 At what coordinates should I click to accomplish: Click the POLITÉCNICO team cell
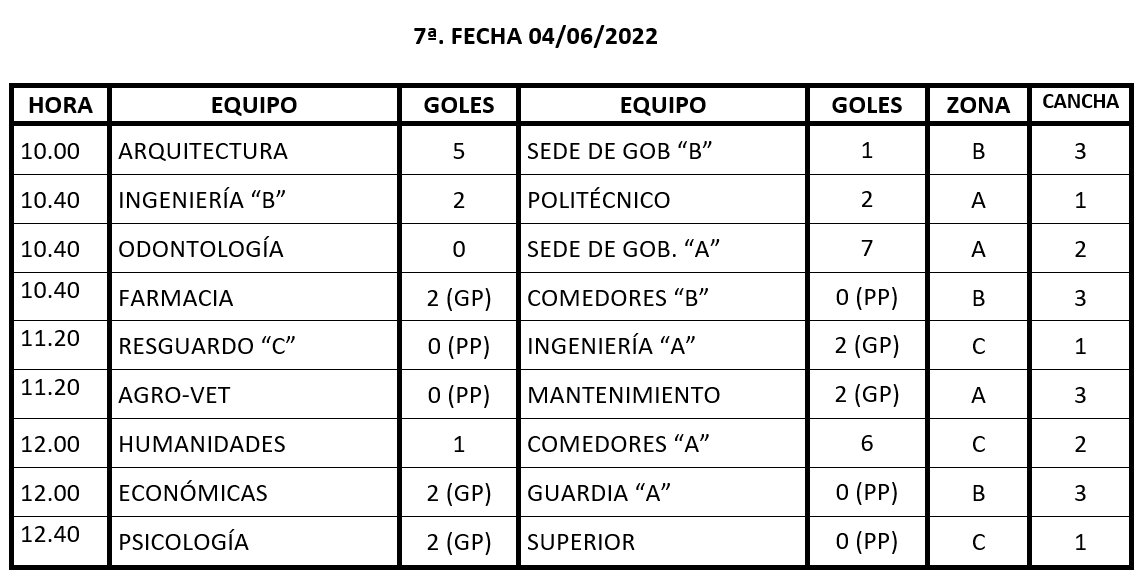pyautogui.click(x=663, y=200)
